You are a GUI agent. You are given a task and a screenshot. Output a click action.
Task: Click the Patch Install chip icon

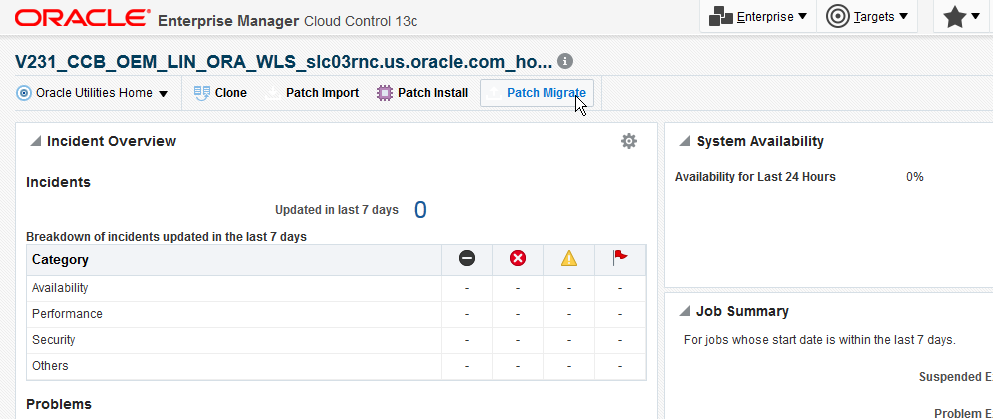point(384,94)
